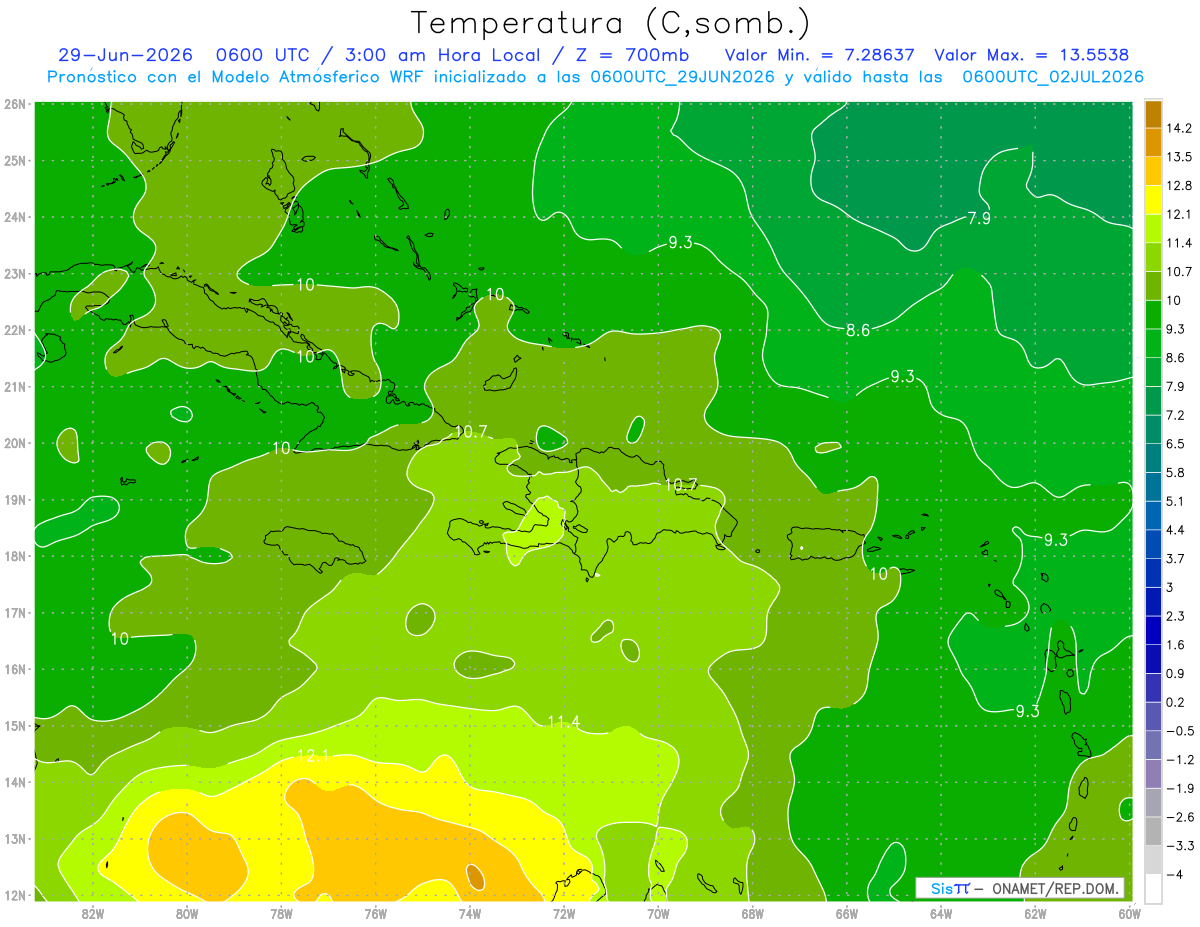1200x927 pixels.
Task: Click the title 'Temperatura (C,somb.)'
Action: pos(611,22)
